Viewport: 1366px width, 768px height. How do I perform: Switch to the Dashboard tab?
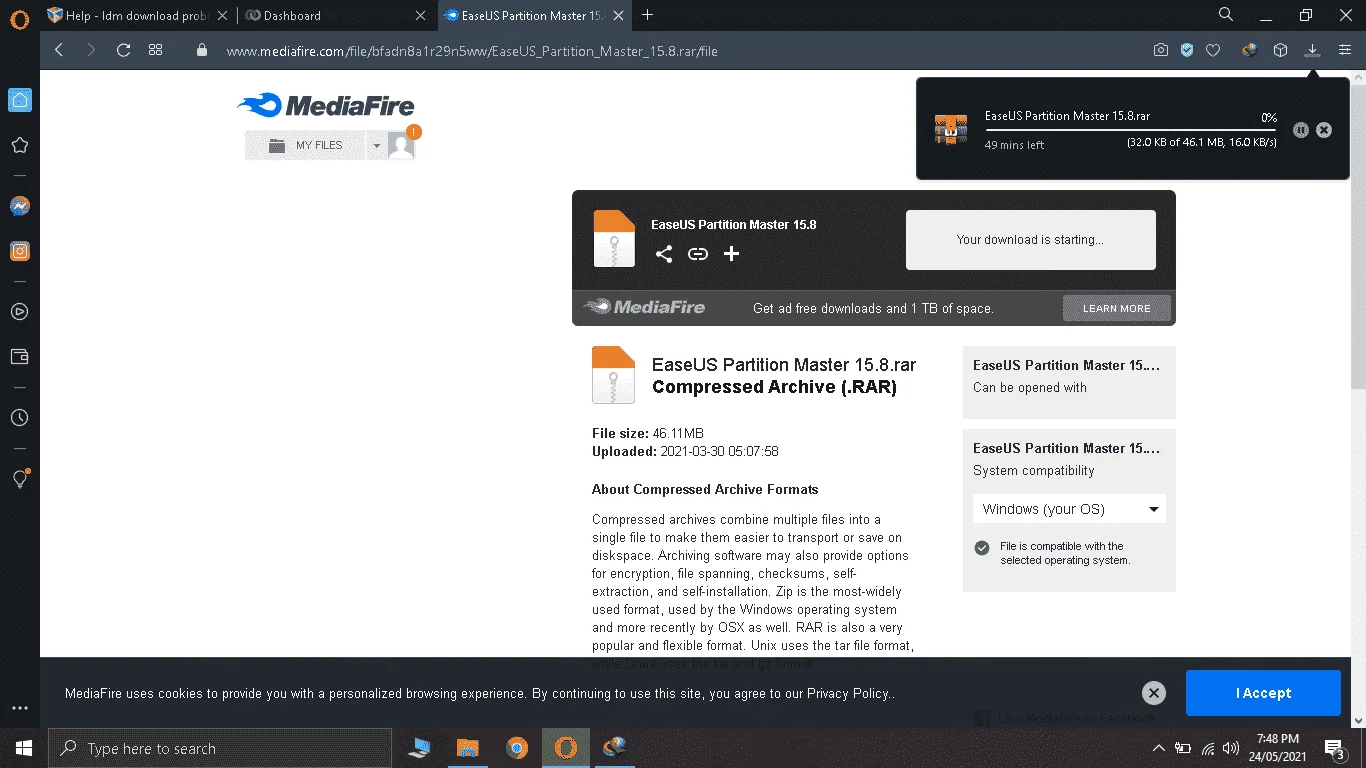click(337, 15)
